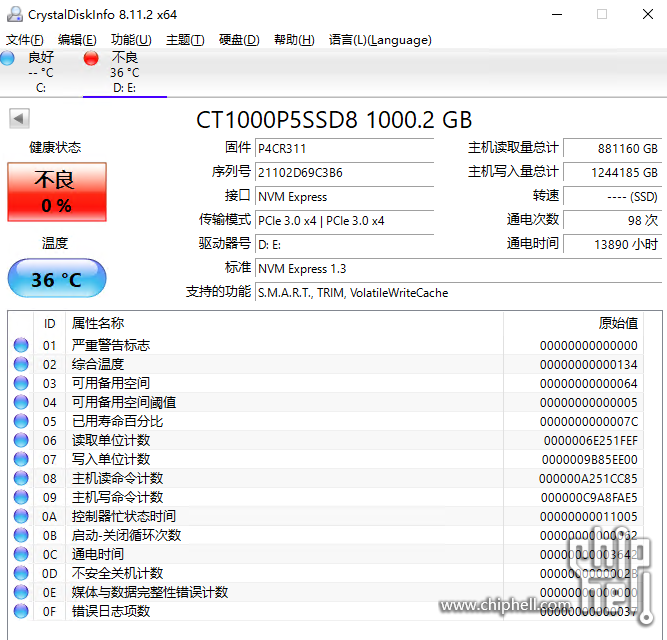Click the rotation rate value ---- (SSD)
The width and height of the screenshot is (667, 640).
coord(612,196)
